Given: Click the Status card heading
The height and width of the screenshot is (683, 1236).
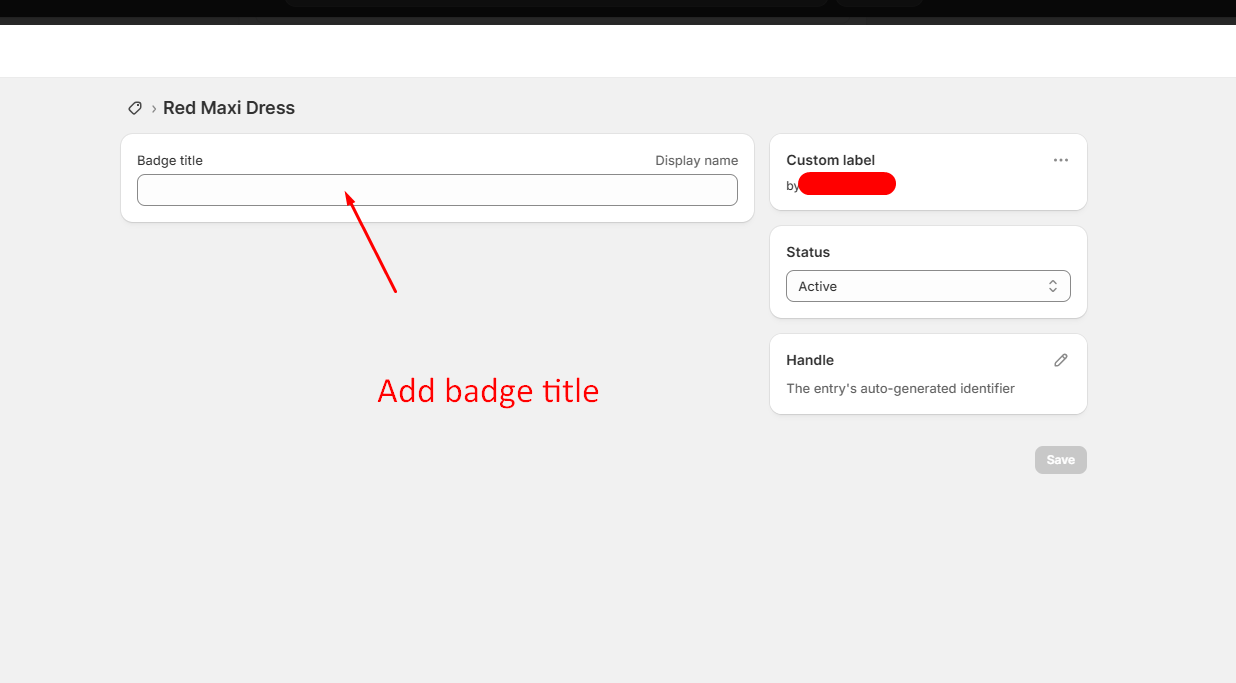Looking at the screenshot, I should (x=808, y=252).
